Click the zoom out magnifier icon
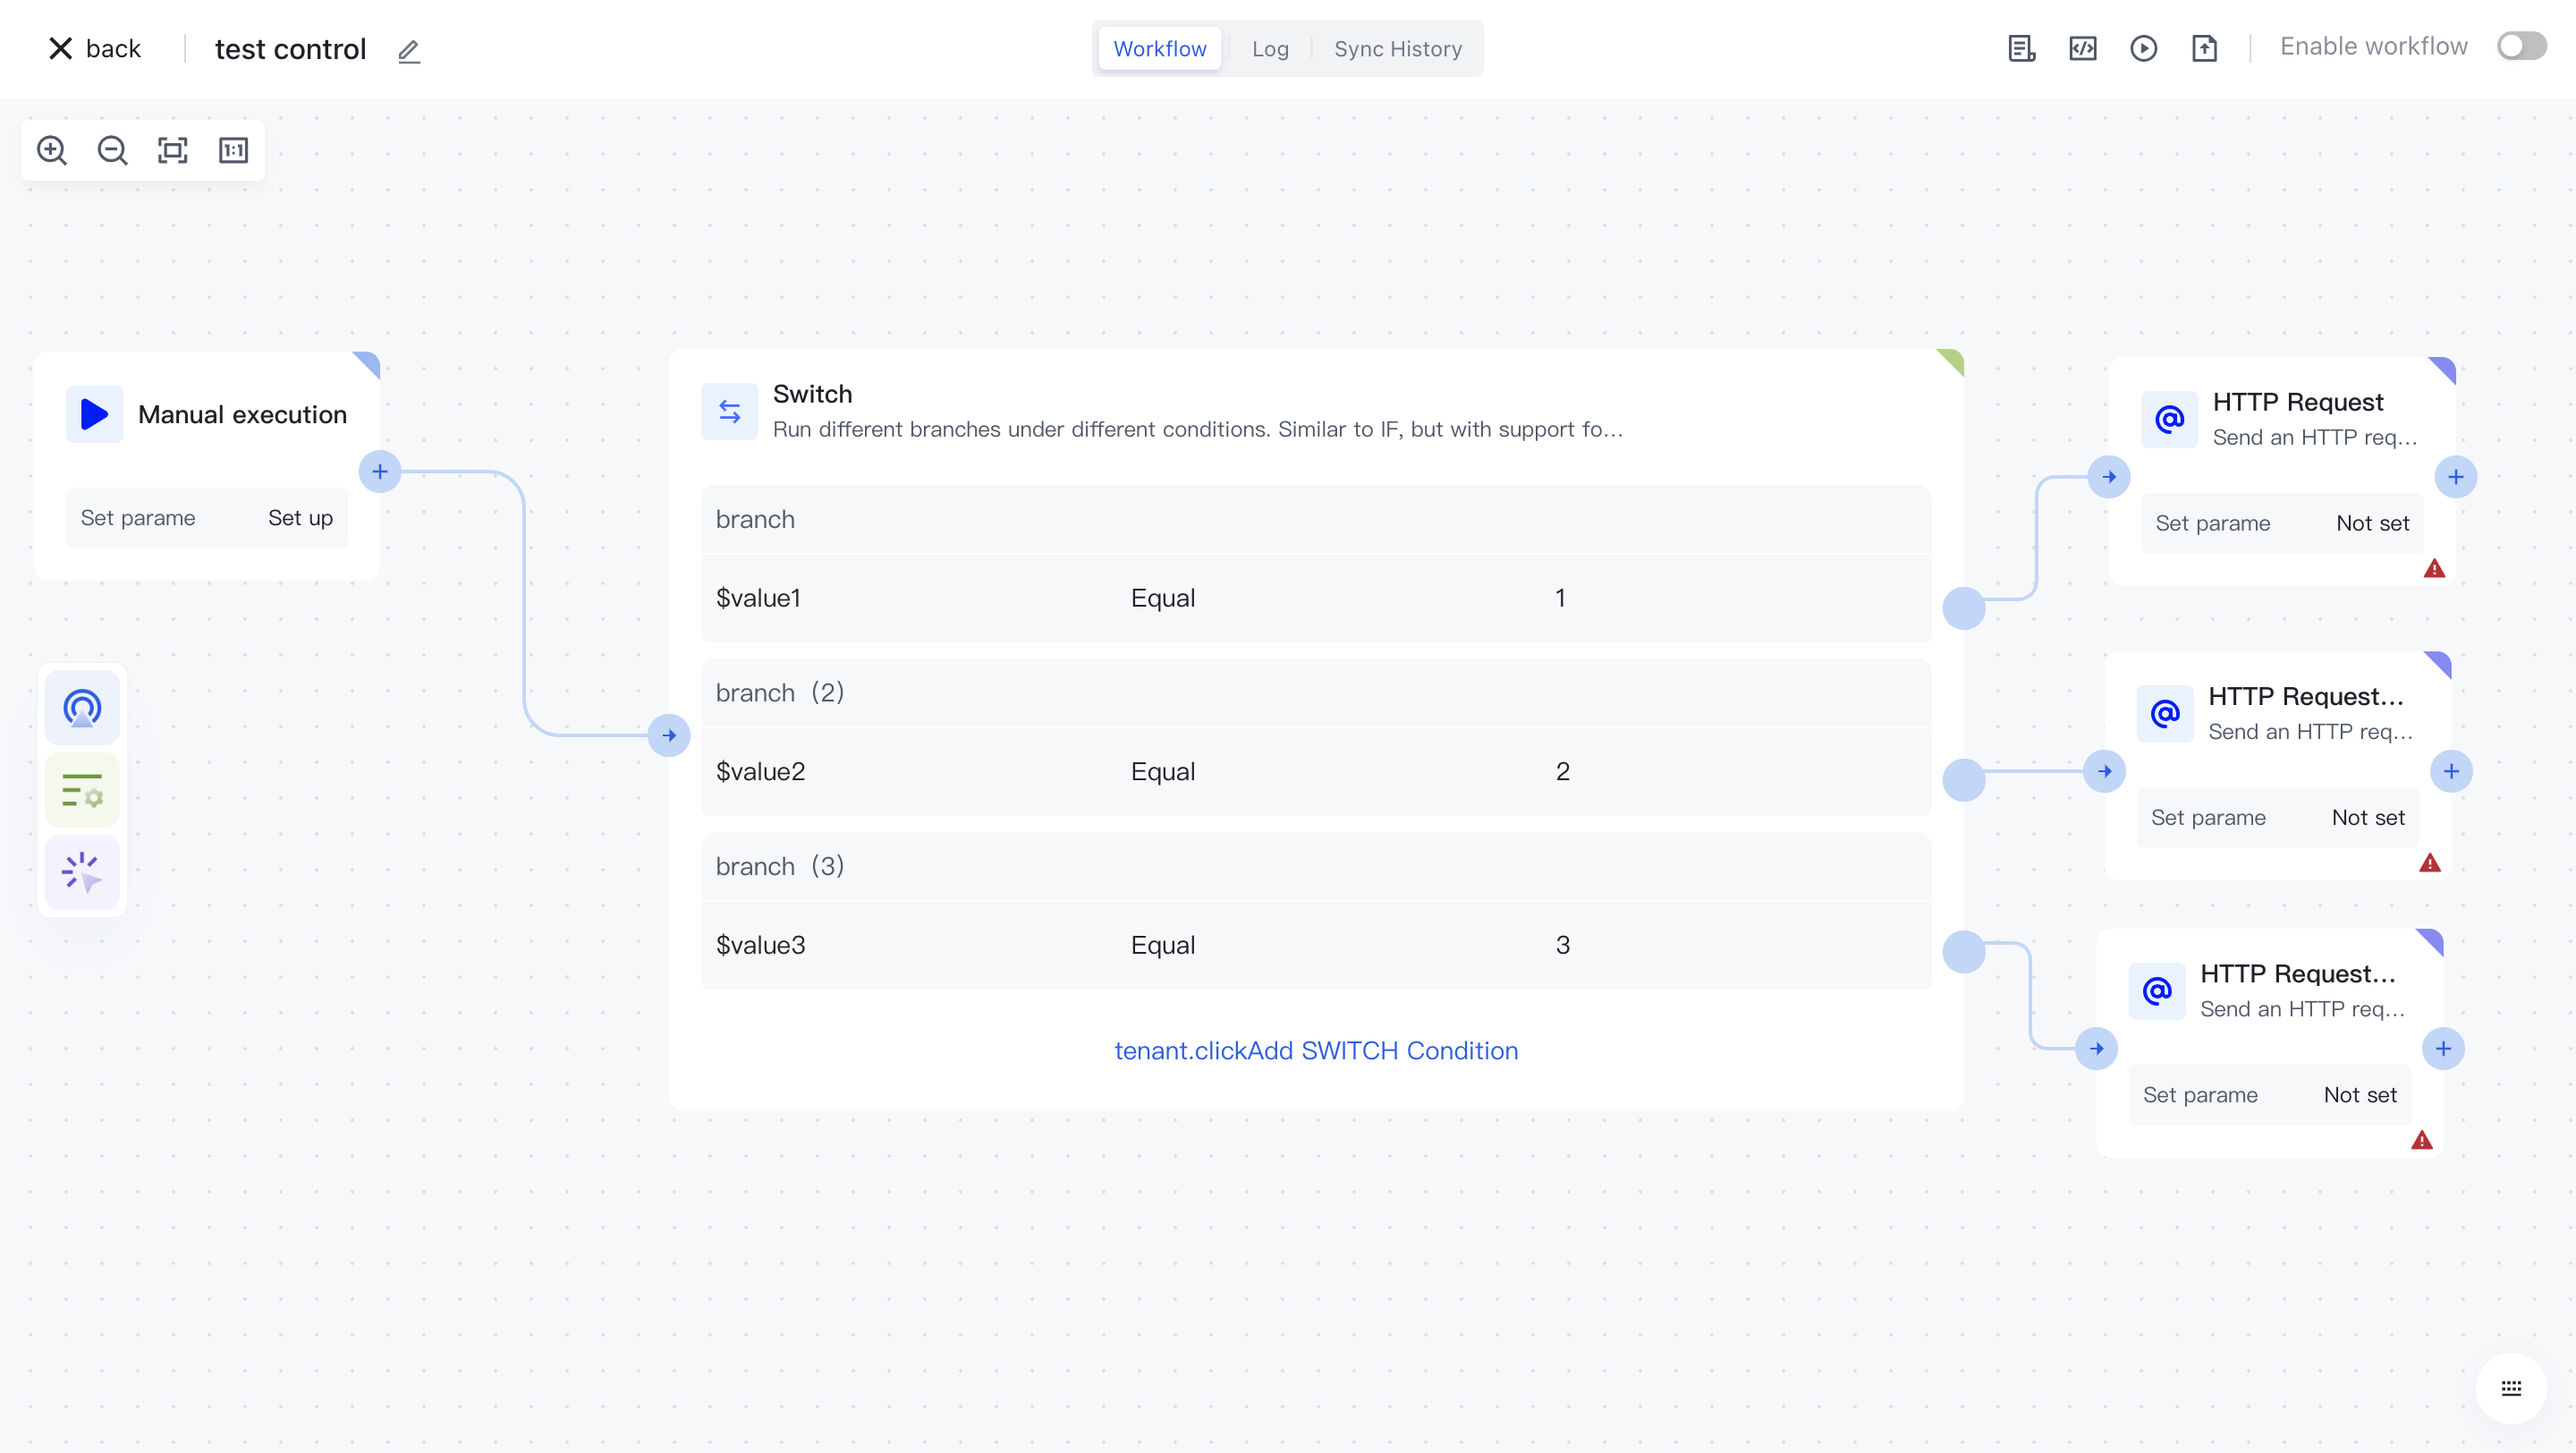The image size is (2576, 1453). [112, 150]
